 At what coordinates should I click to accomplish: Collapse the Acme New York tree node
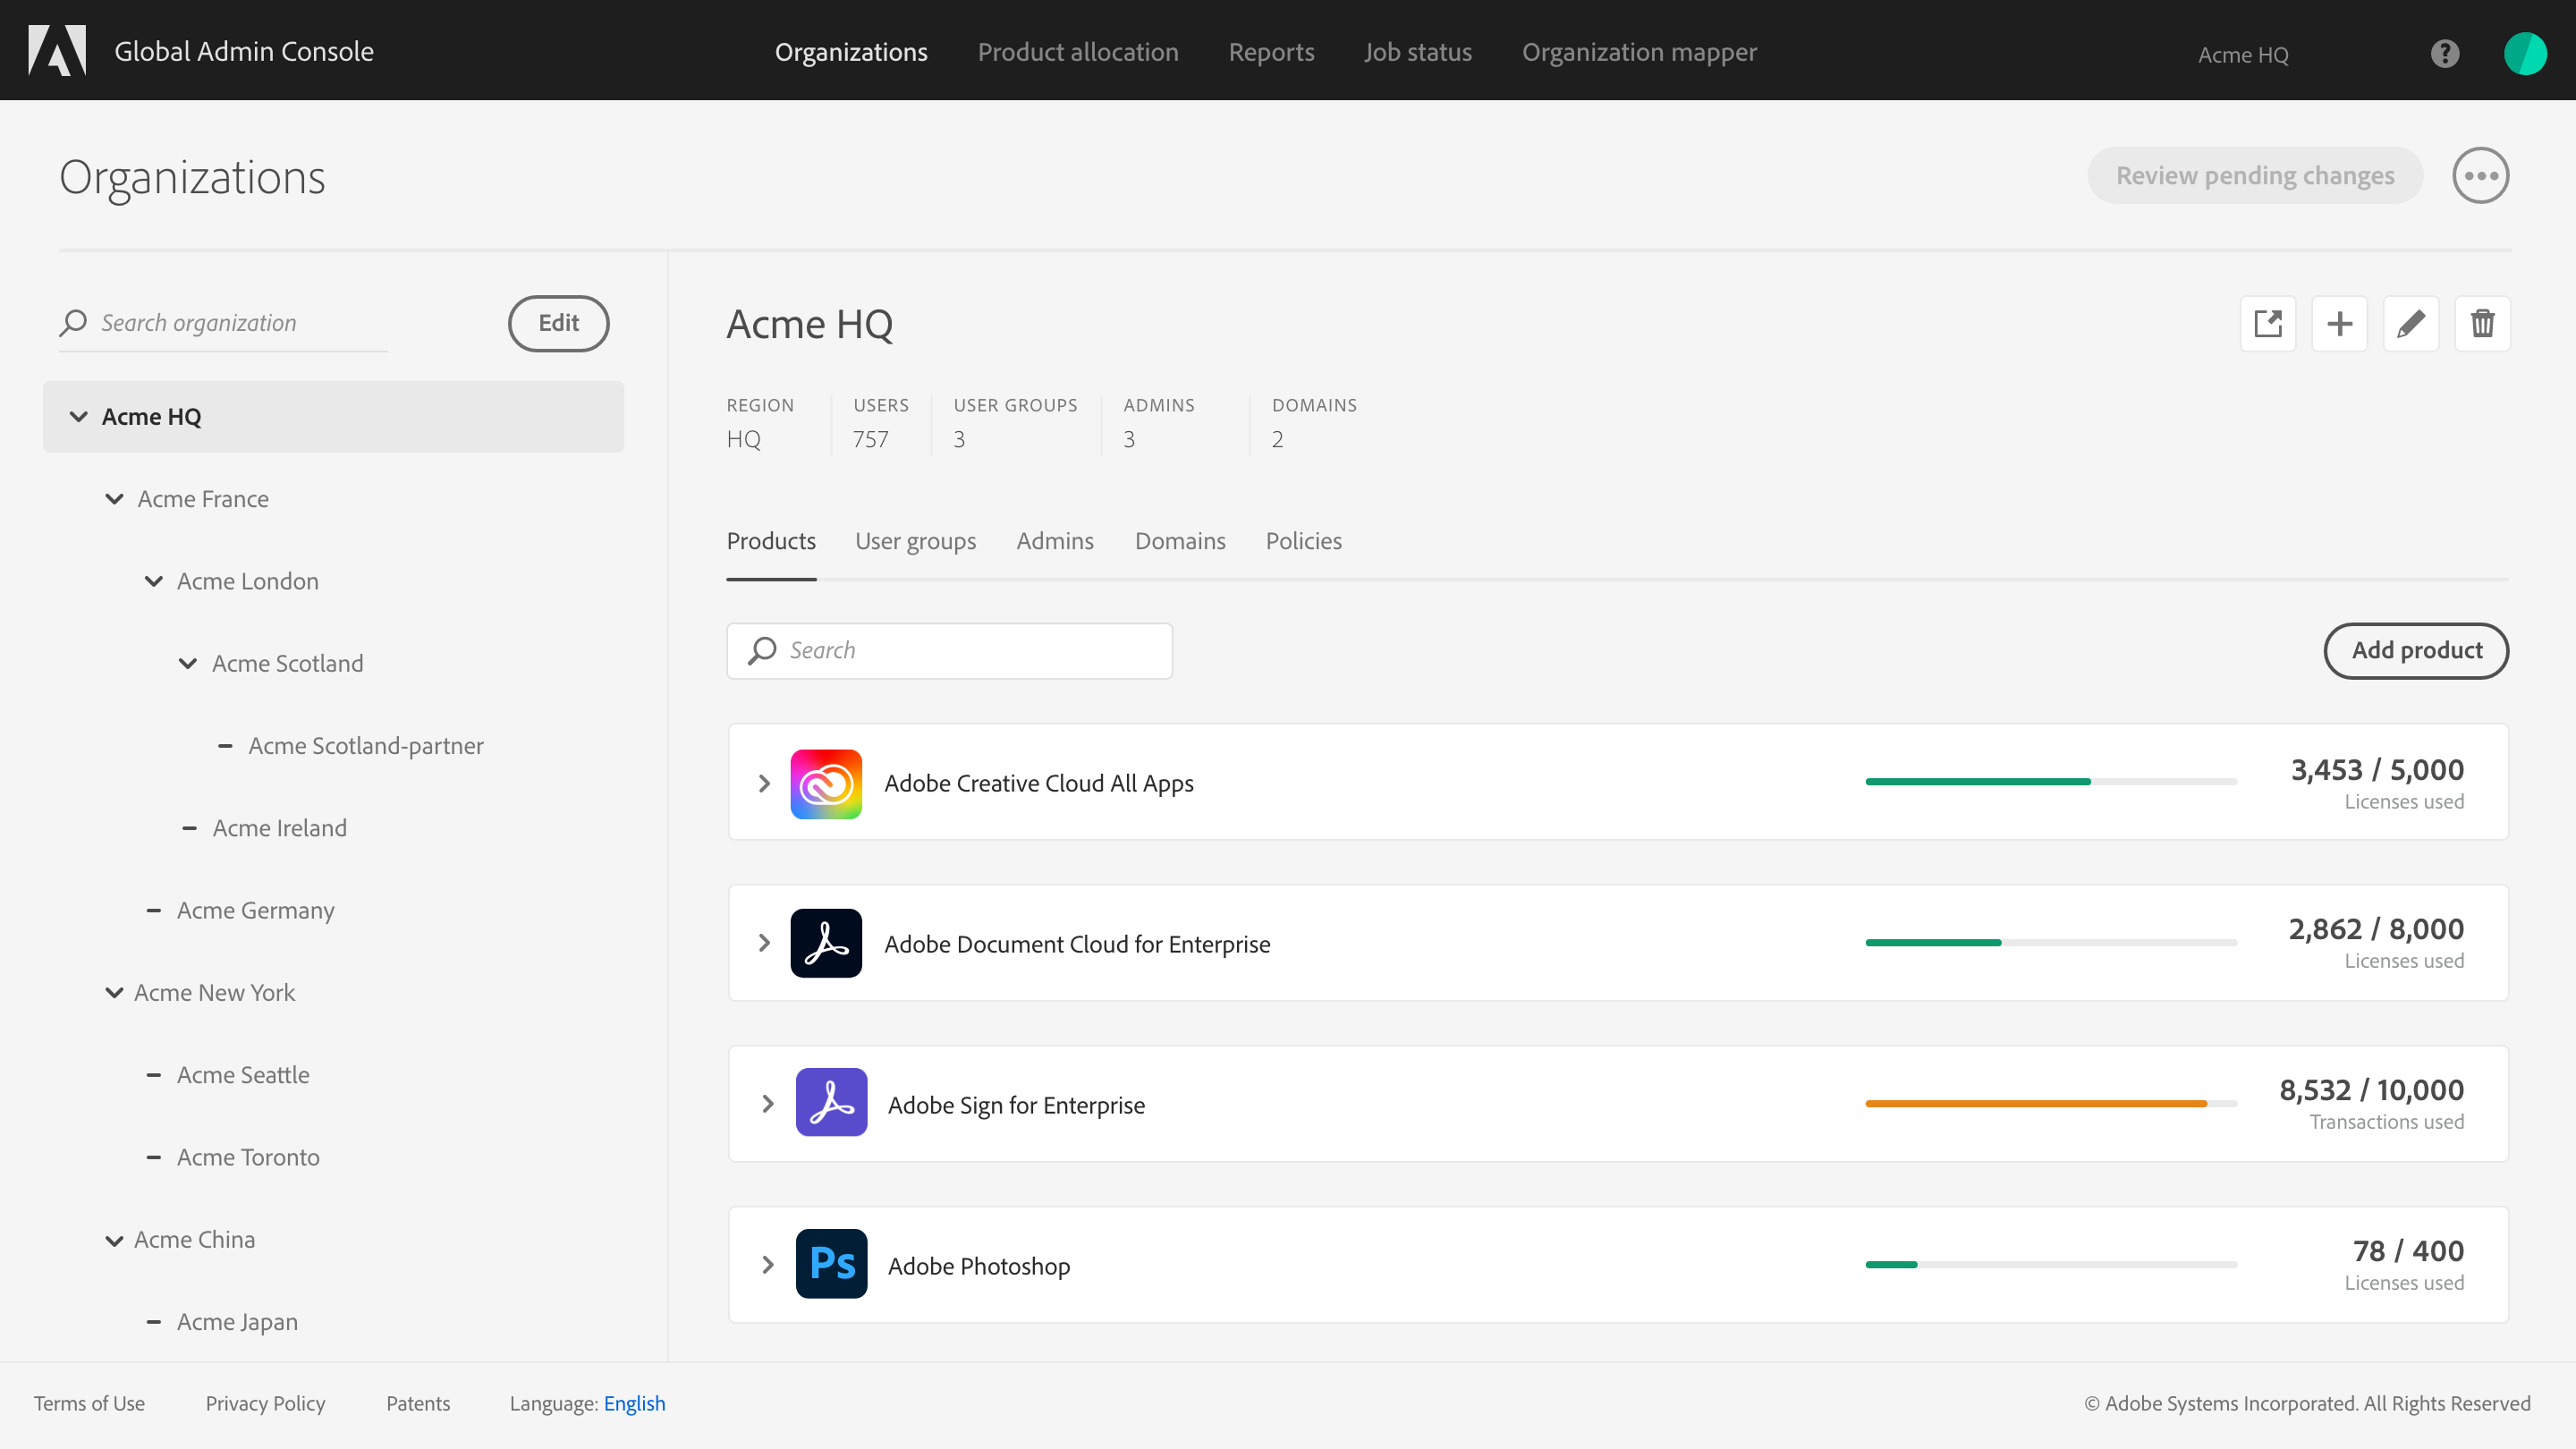[x=114, y=993]
